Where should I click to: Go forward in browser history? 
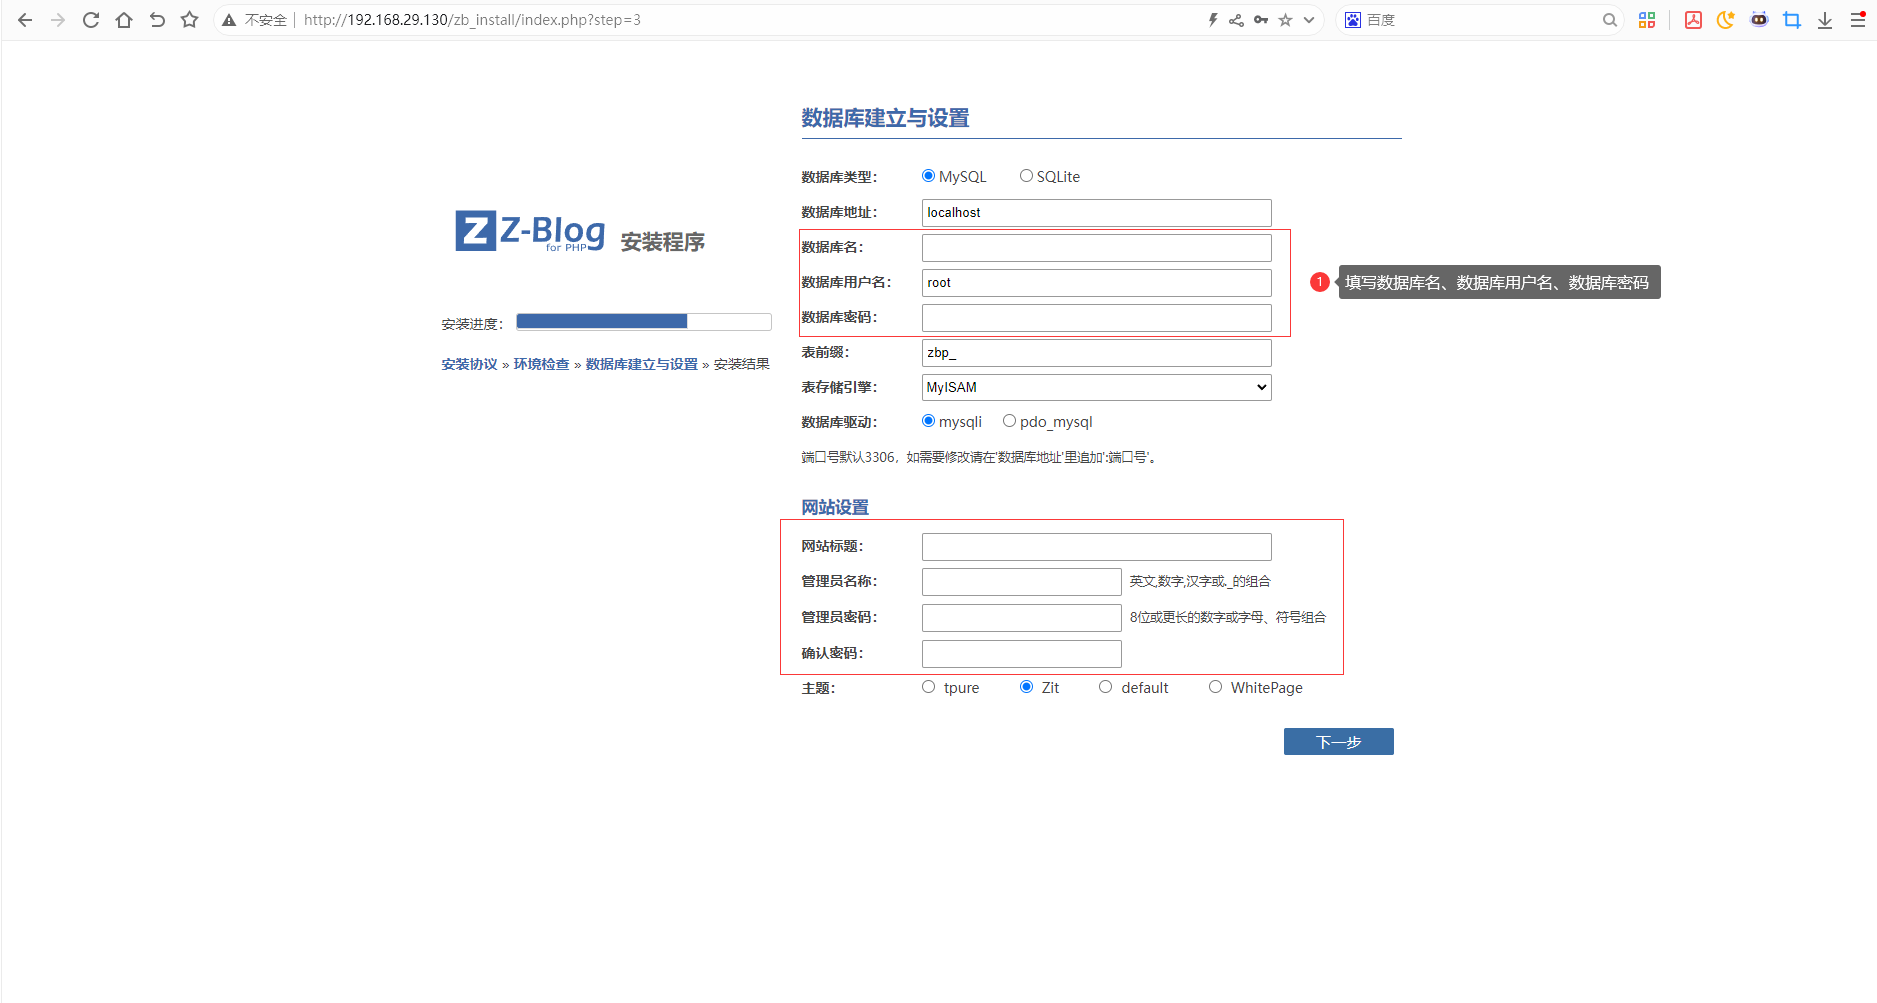(58, 20)
